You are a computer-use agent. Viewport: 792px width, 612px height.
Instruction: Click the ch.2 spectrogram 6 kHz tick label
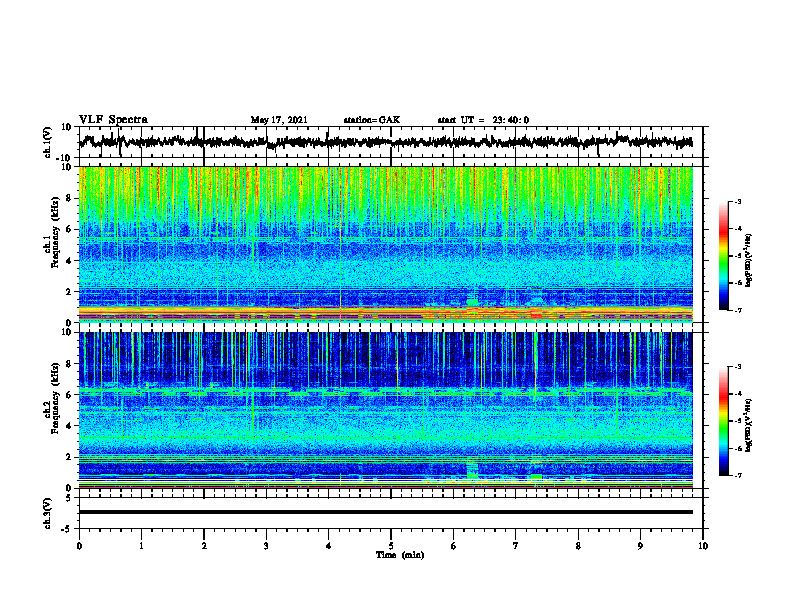(69, 395)
